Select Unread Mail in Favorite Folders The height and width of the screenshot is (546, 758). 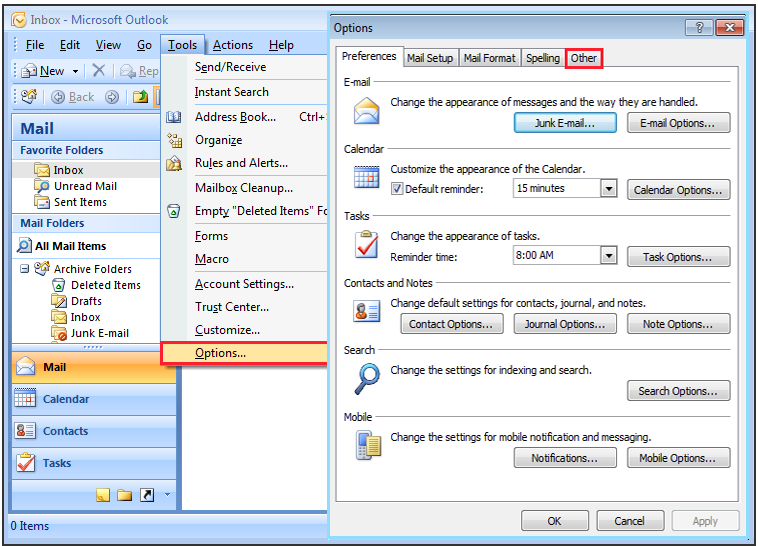pos(85,186)
